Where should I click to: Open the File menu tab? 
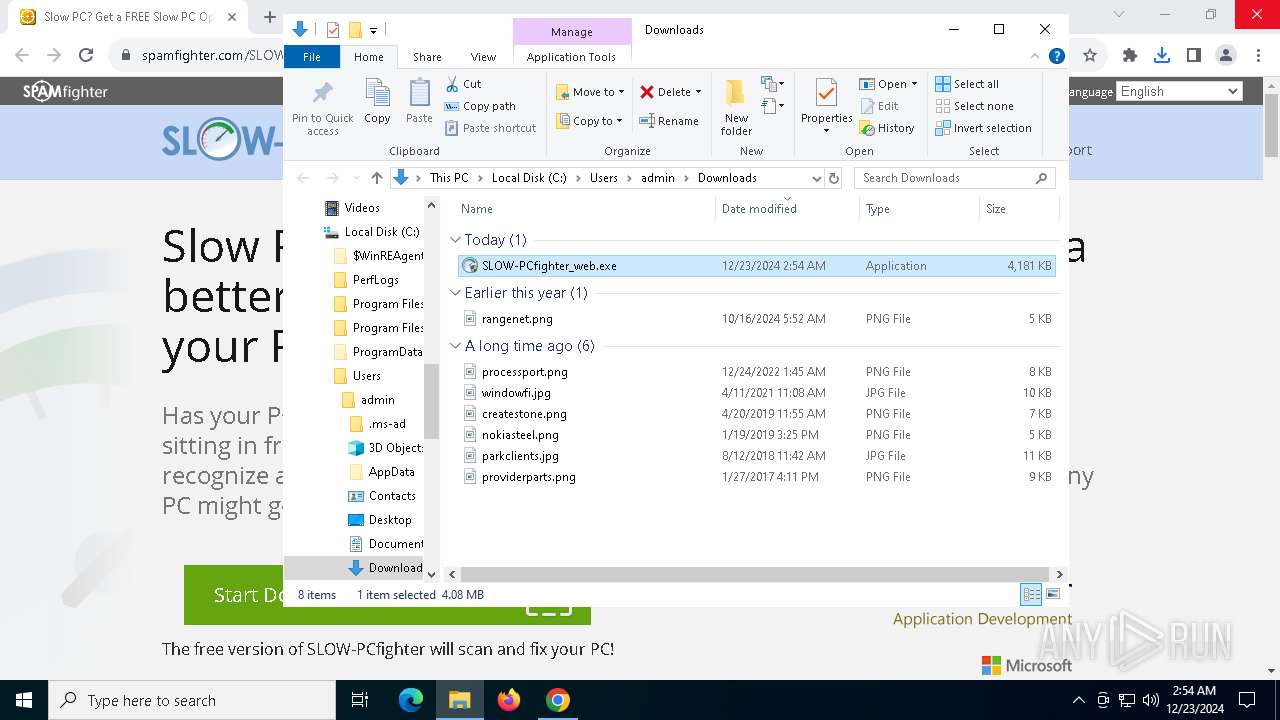tap(312, 57)
